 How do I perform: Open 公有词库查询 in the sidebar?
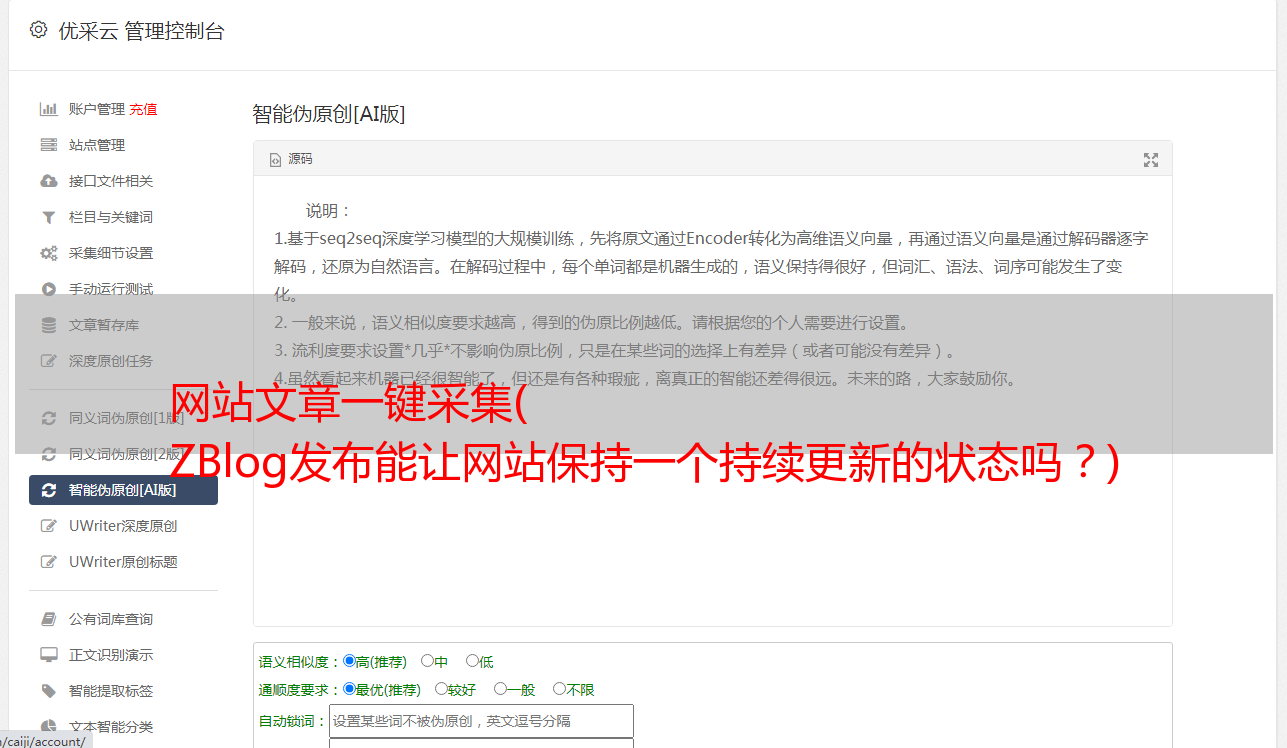(x=111, y=619)
